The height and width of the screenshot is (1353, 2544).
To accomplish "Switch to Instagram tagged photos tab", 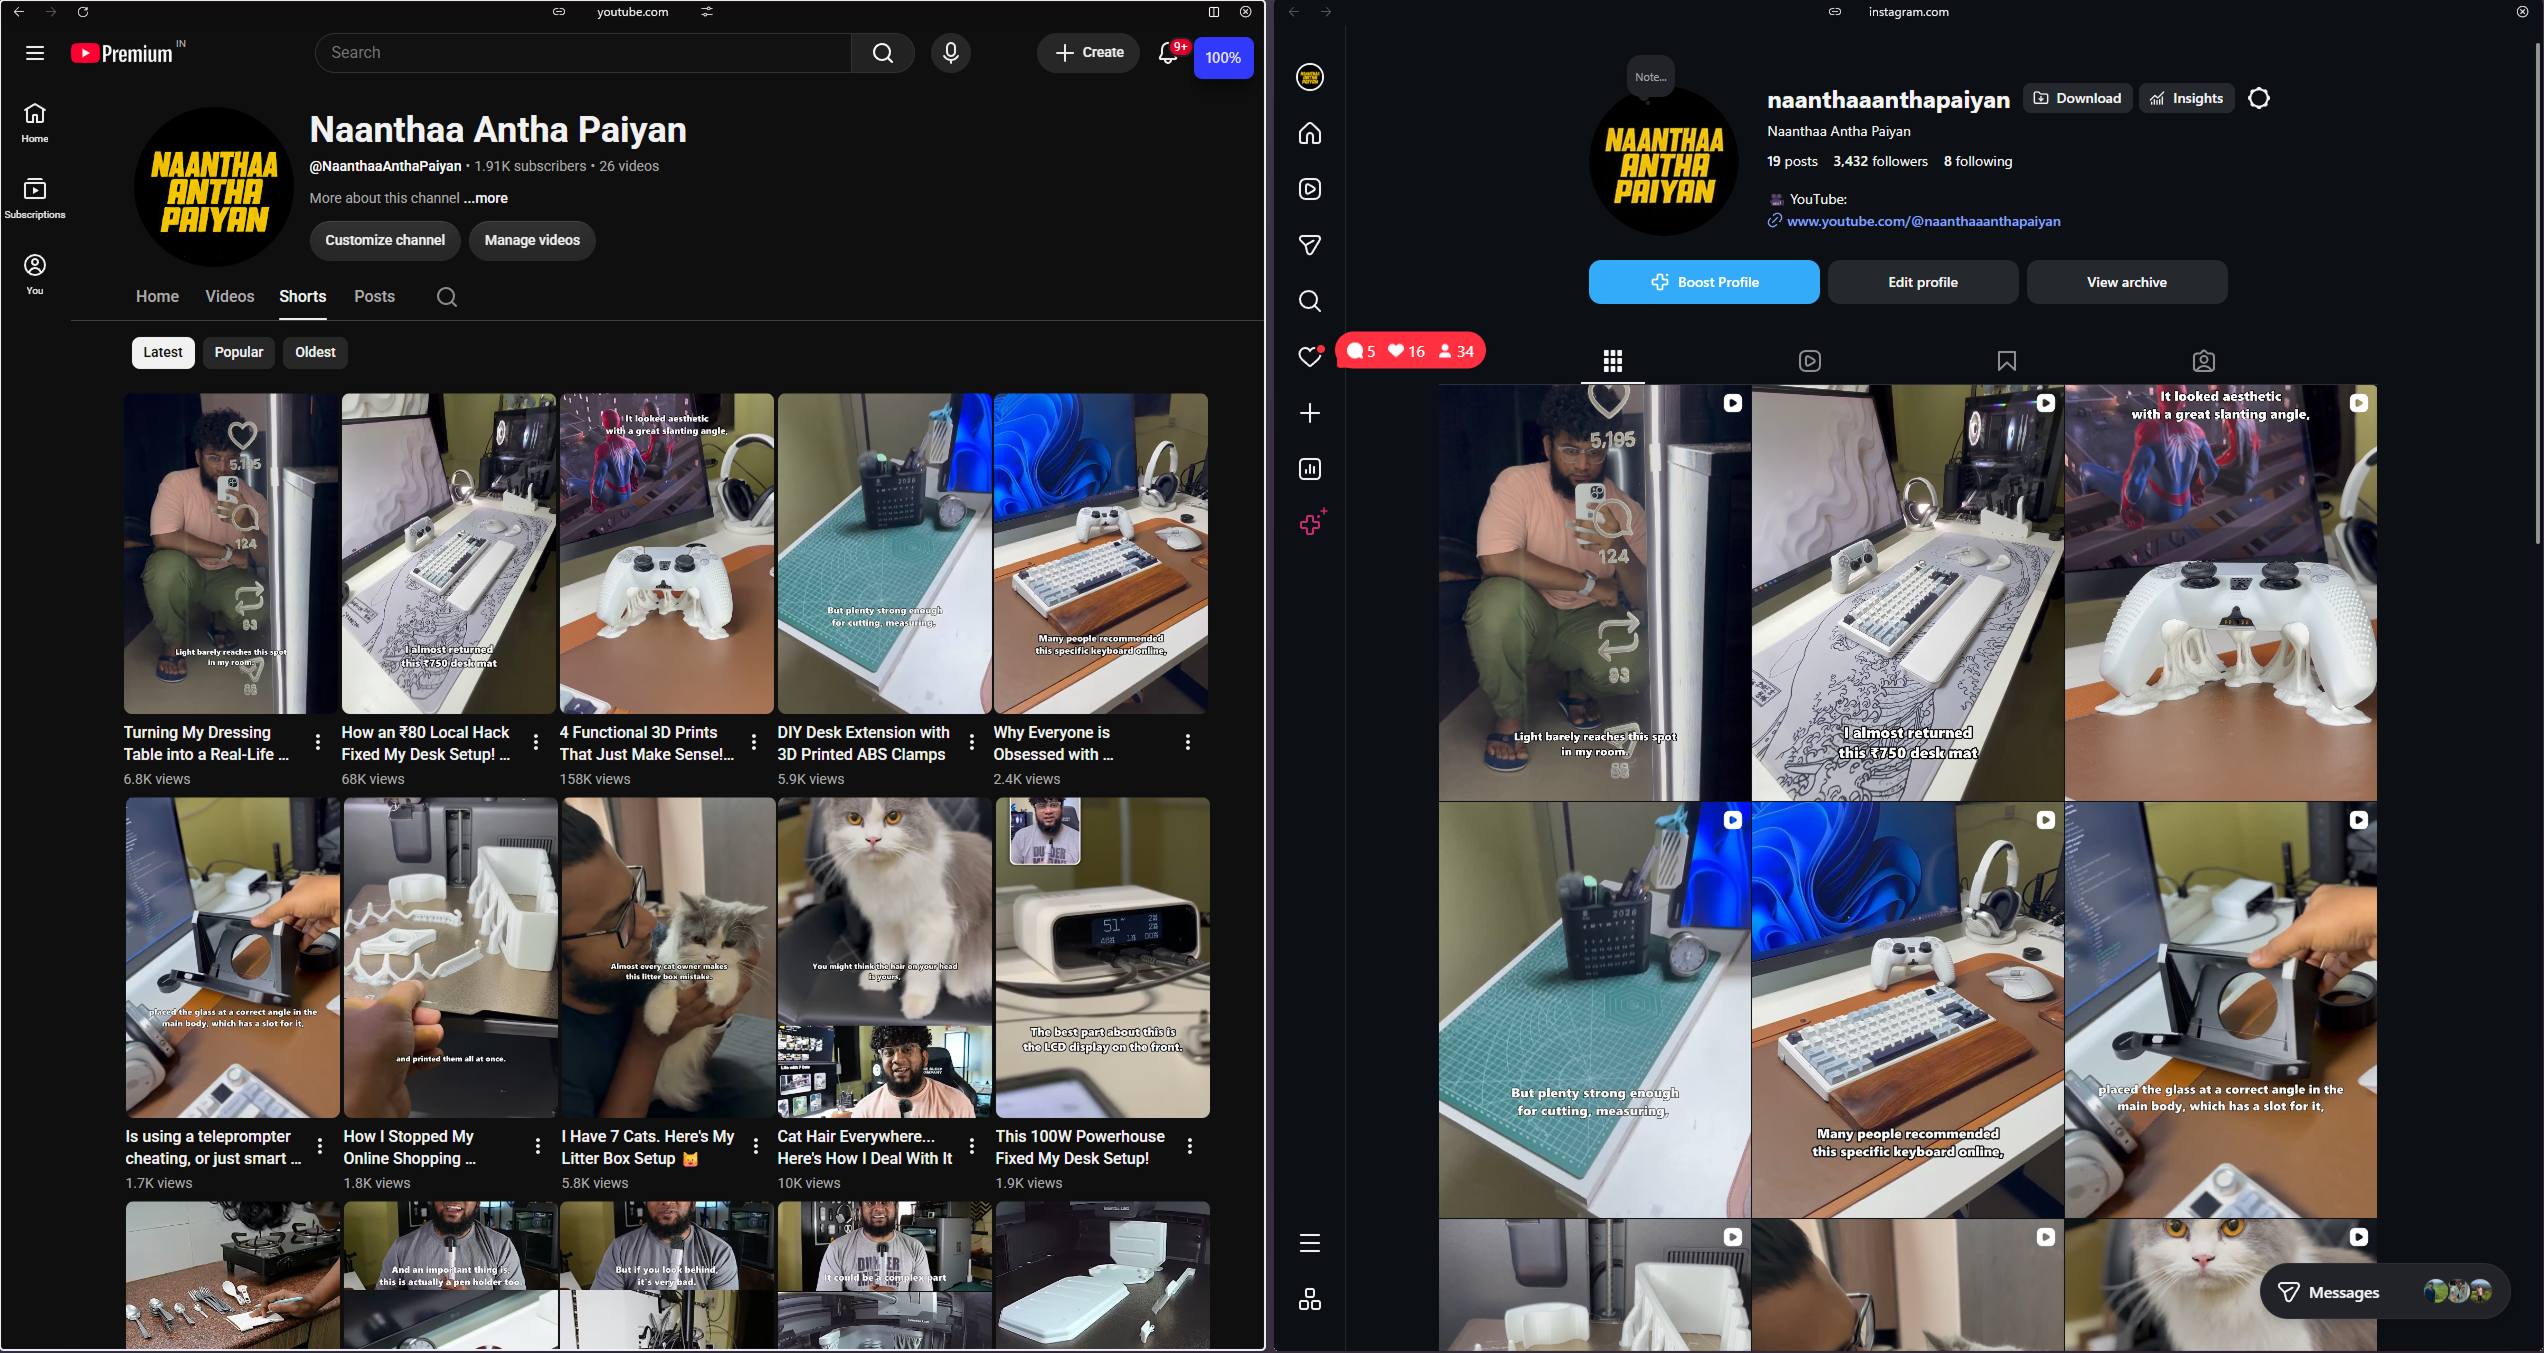I will click(2203, 361).
